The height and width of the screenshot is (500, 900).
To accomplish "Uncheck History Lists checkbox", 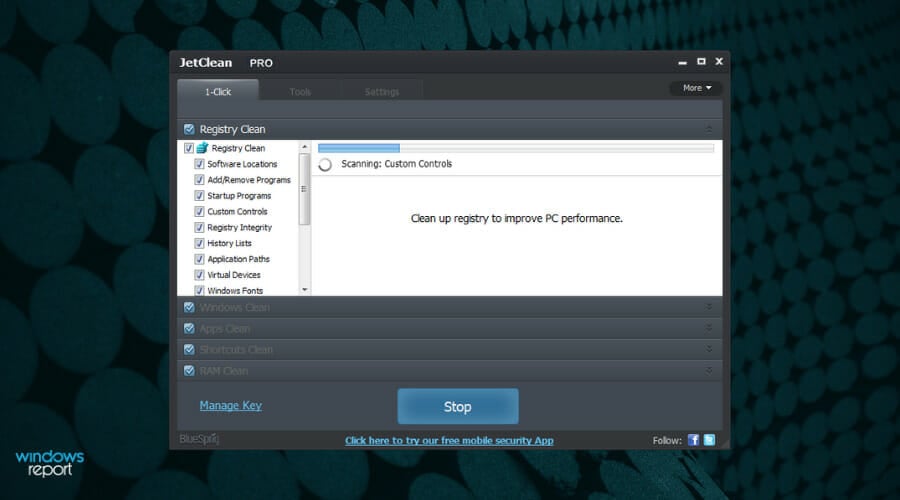I will click(199, 243).
